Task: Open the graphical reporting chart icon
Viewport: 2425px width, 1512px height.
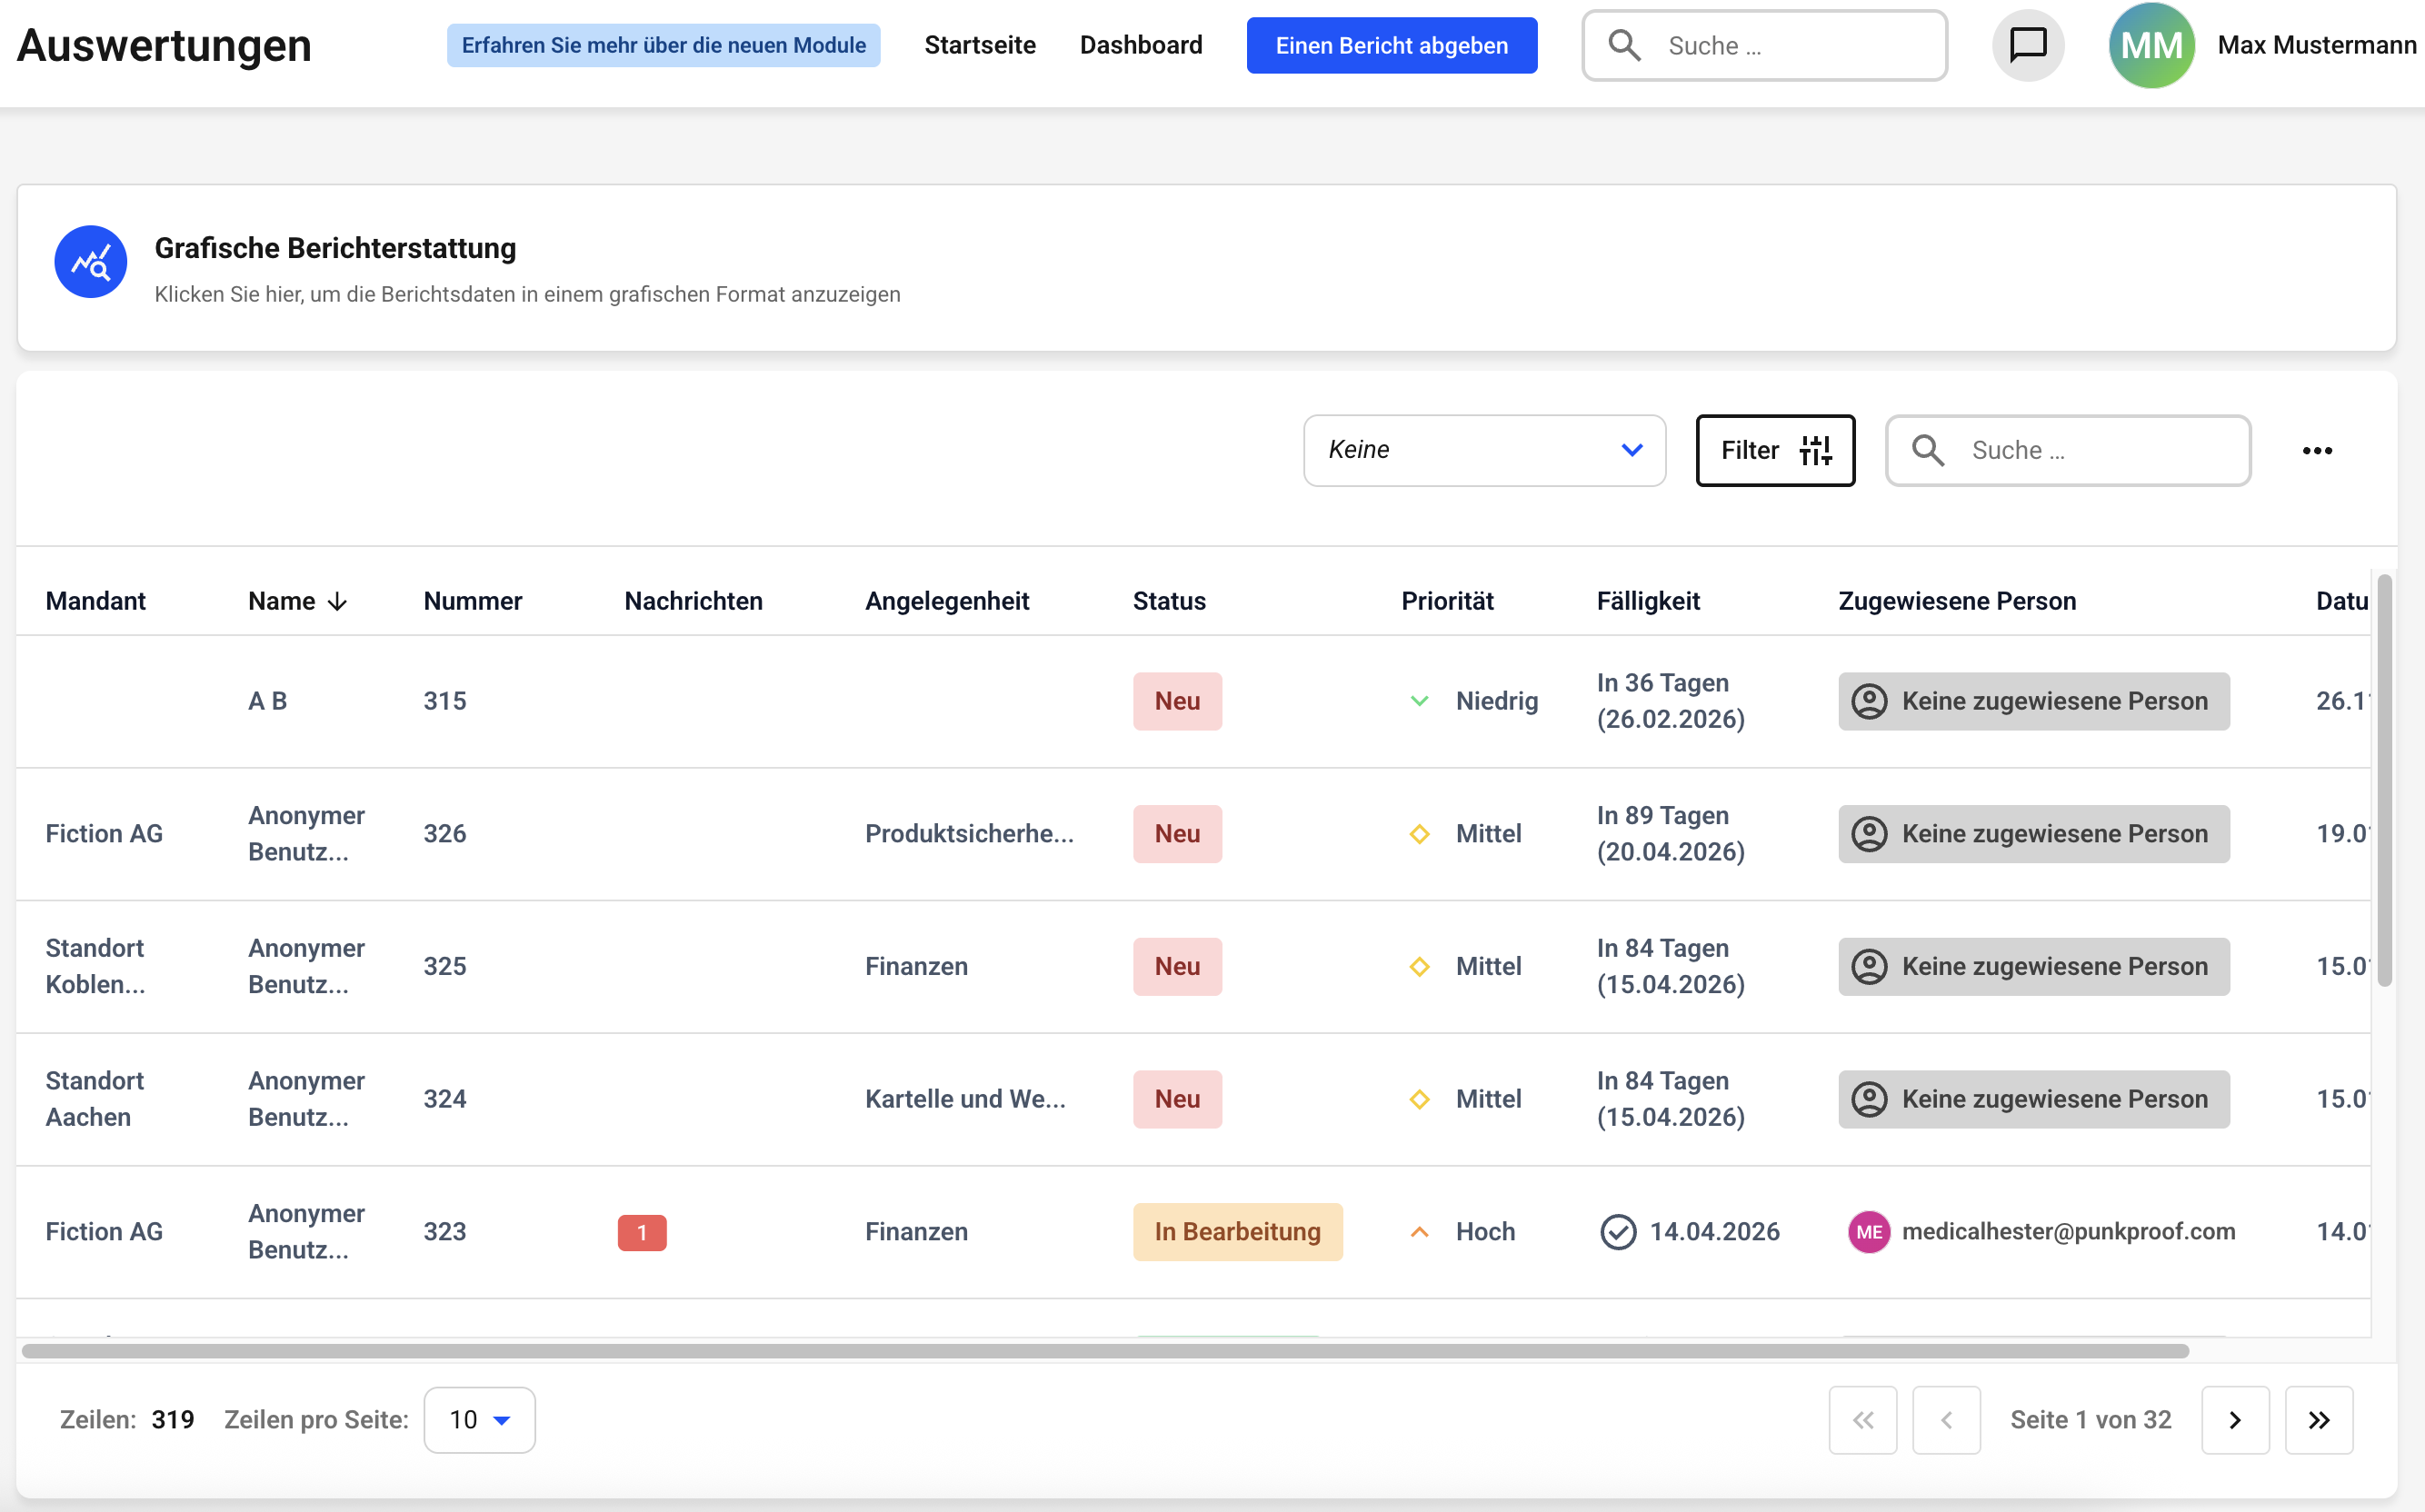Action: (90, 262)
